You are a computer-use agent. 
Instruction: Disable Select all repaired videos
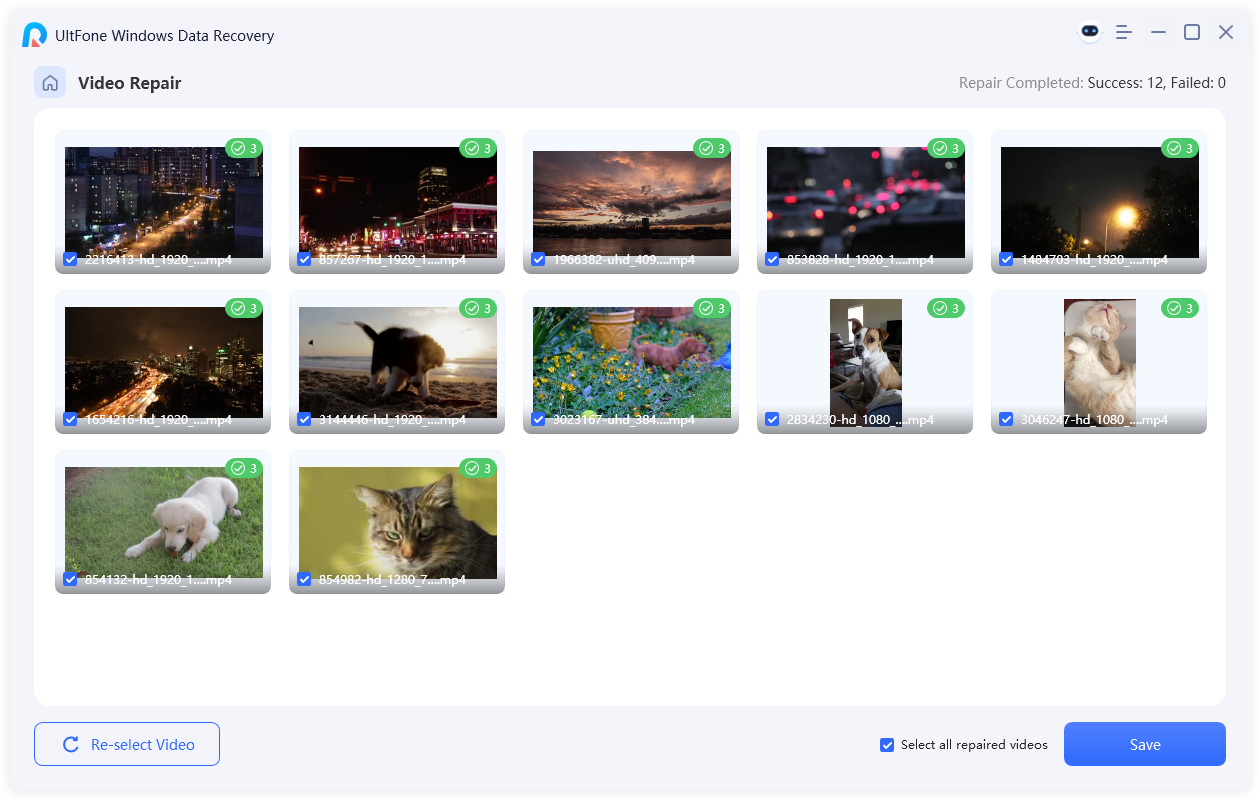click(x=886, y=744)
